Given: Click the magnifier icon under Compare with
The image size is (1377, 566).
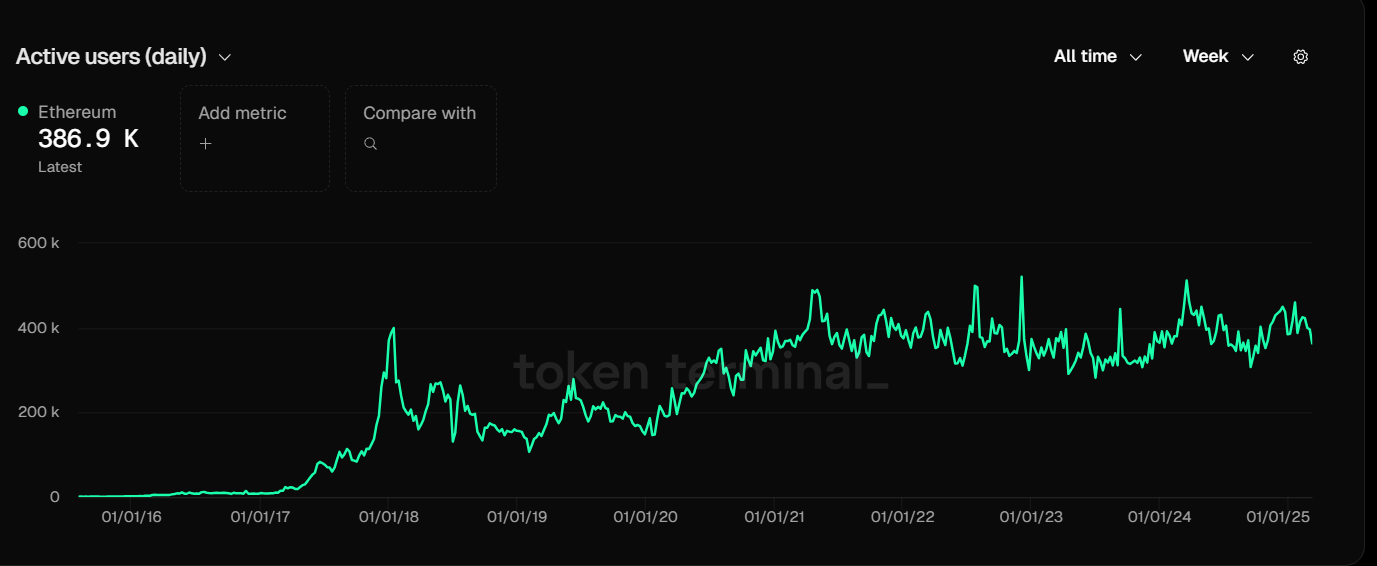Looking at the screenshot, I should 370,144.
